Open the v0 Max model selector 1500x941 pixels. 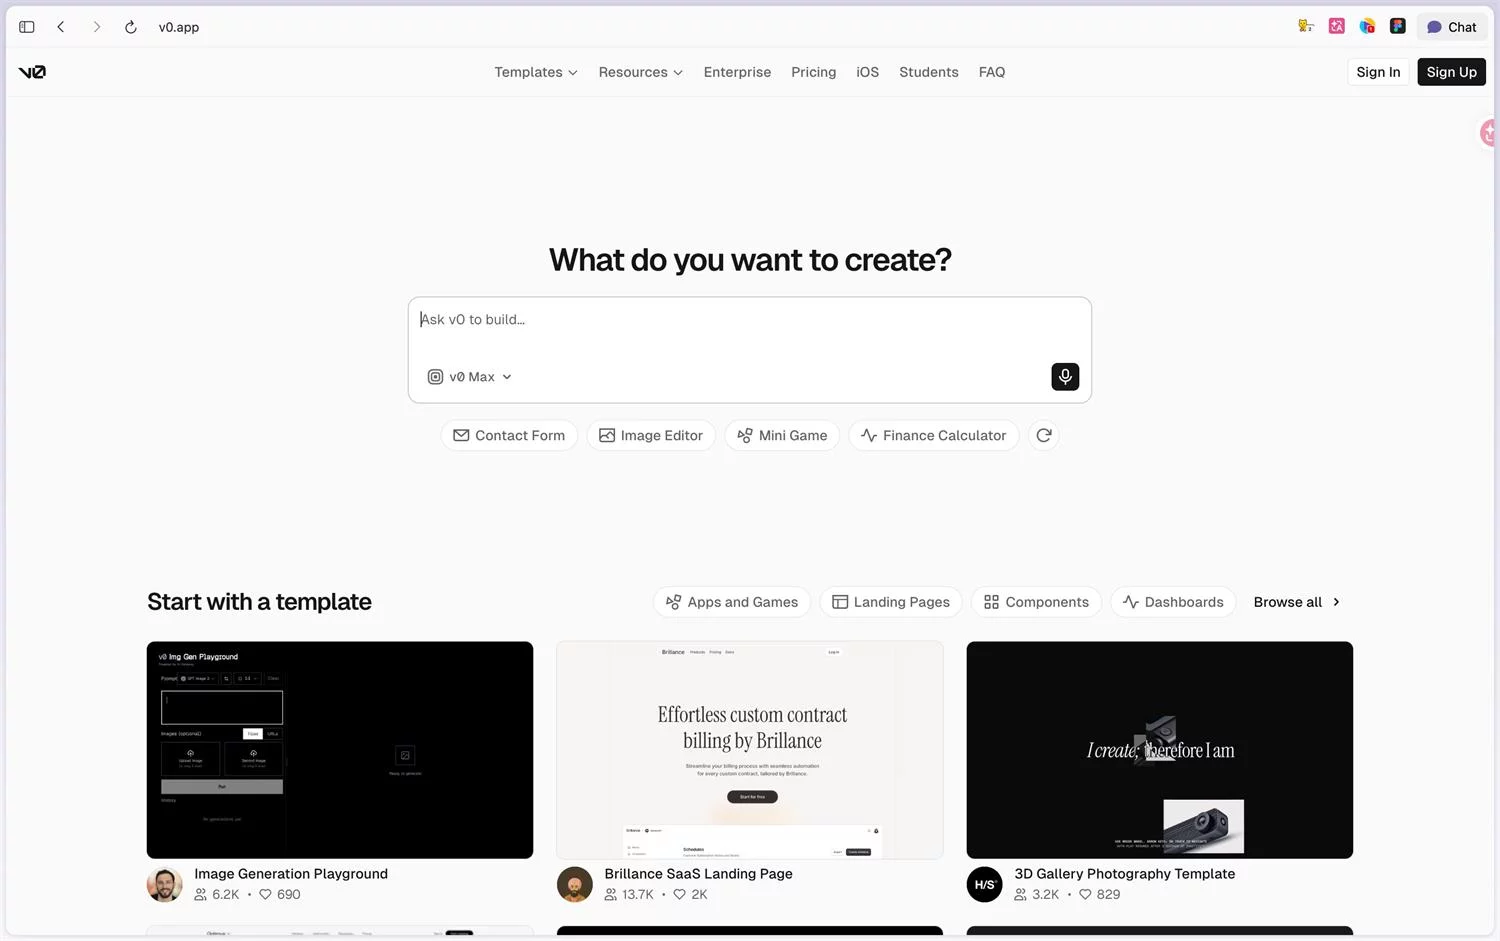pos(470,377)
